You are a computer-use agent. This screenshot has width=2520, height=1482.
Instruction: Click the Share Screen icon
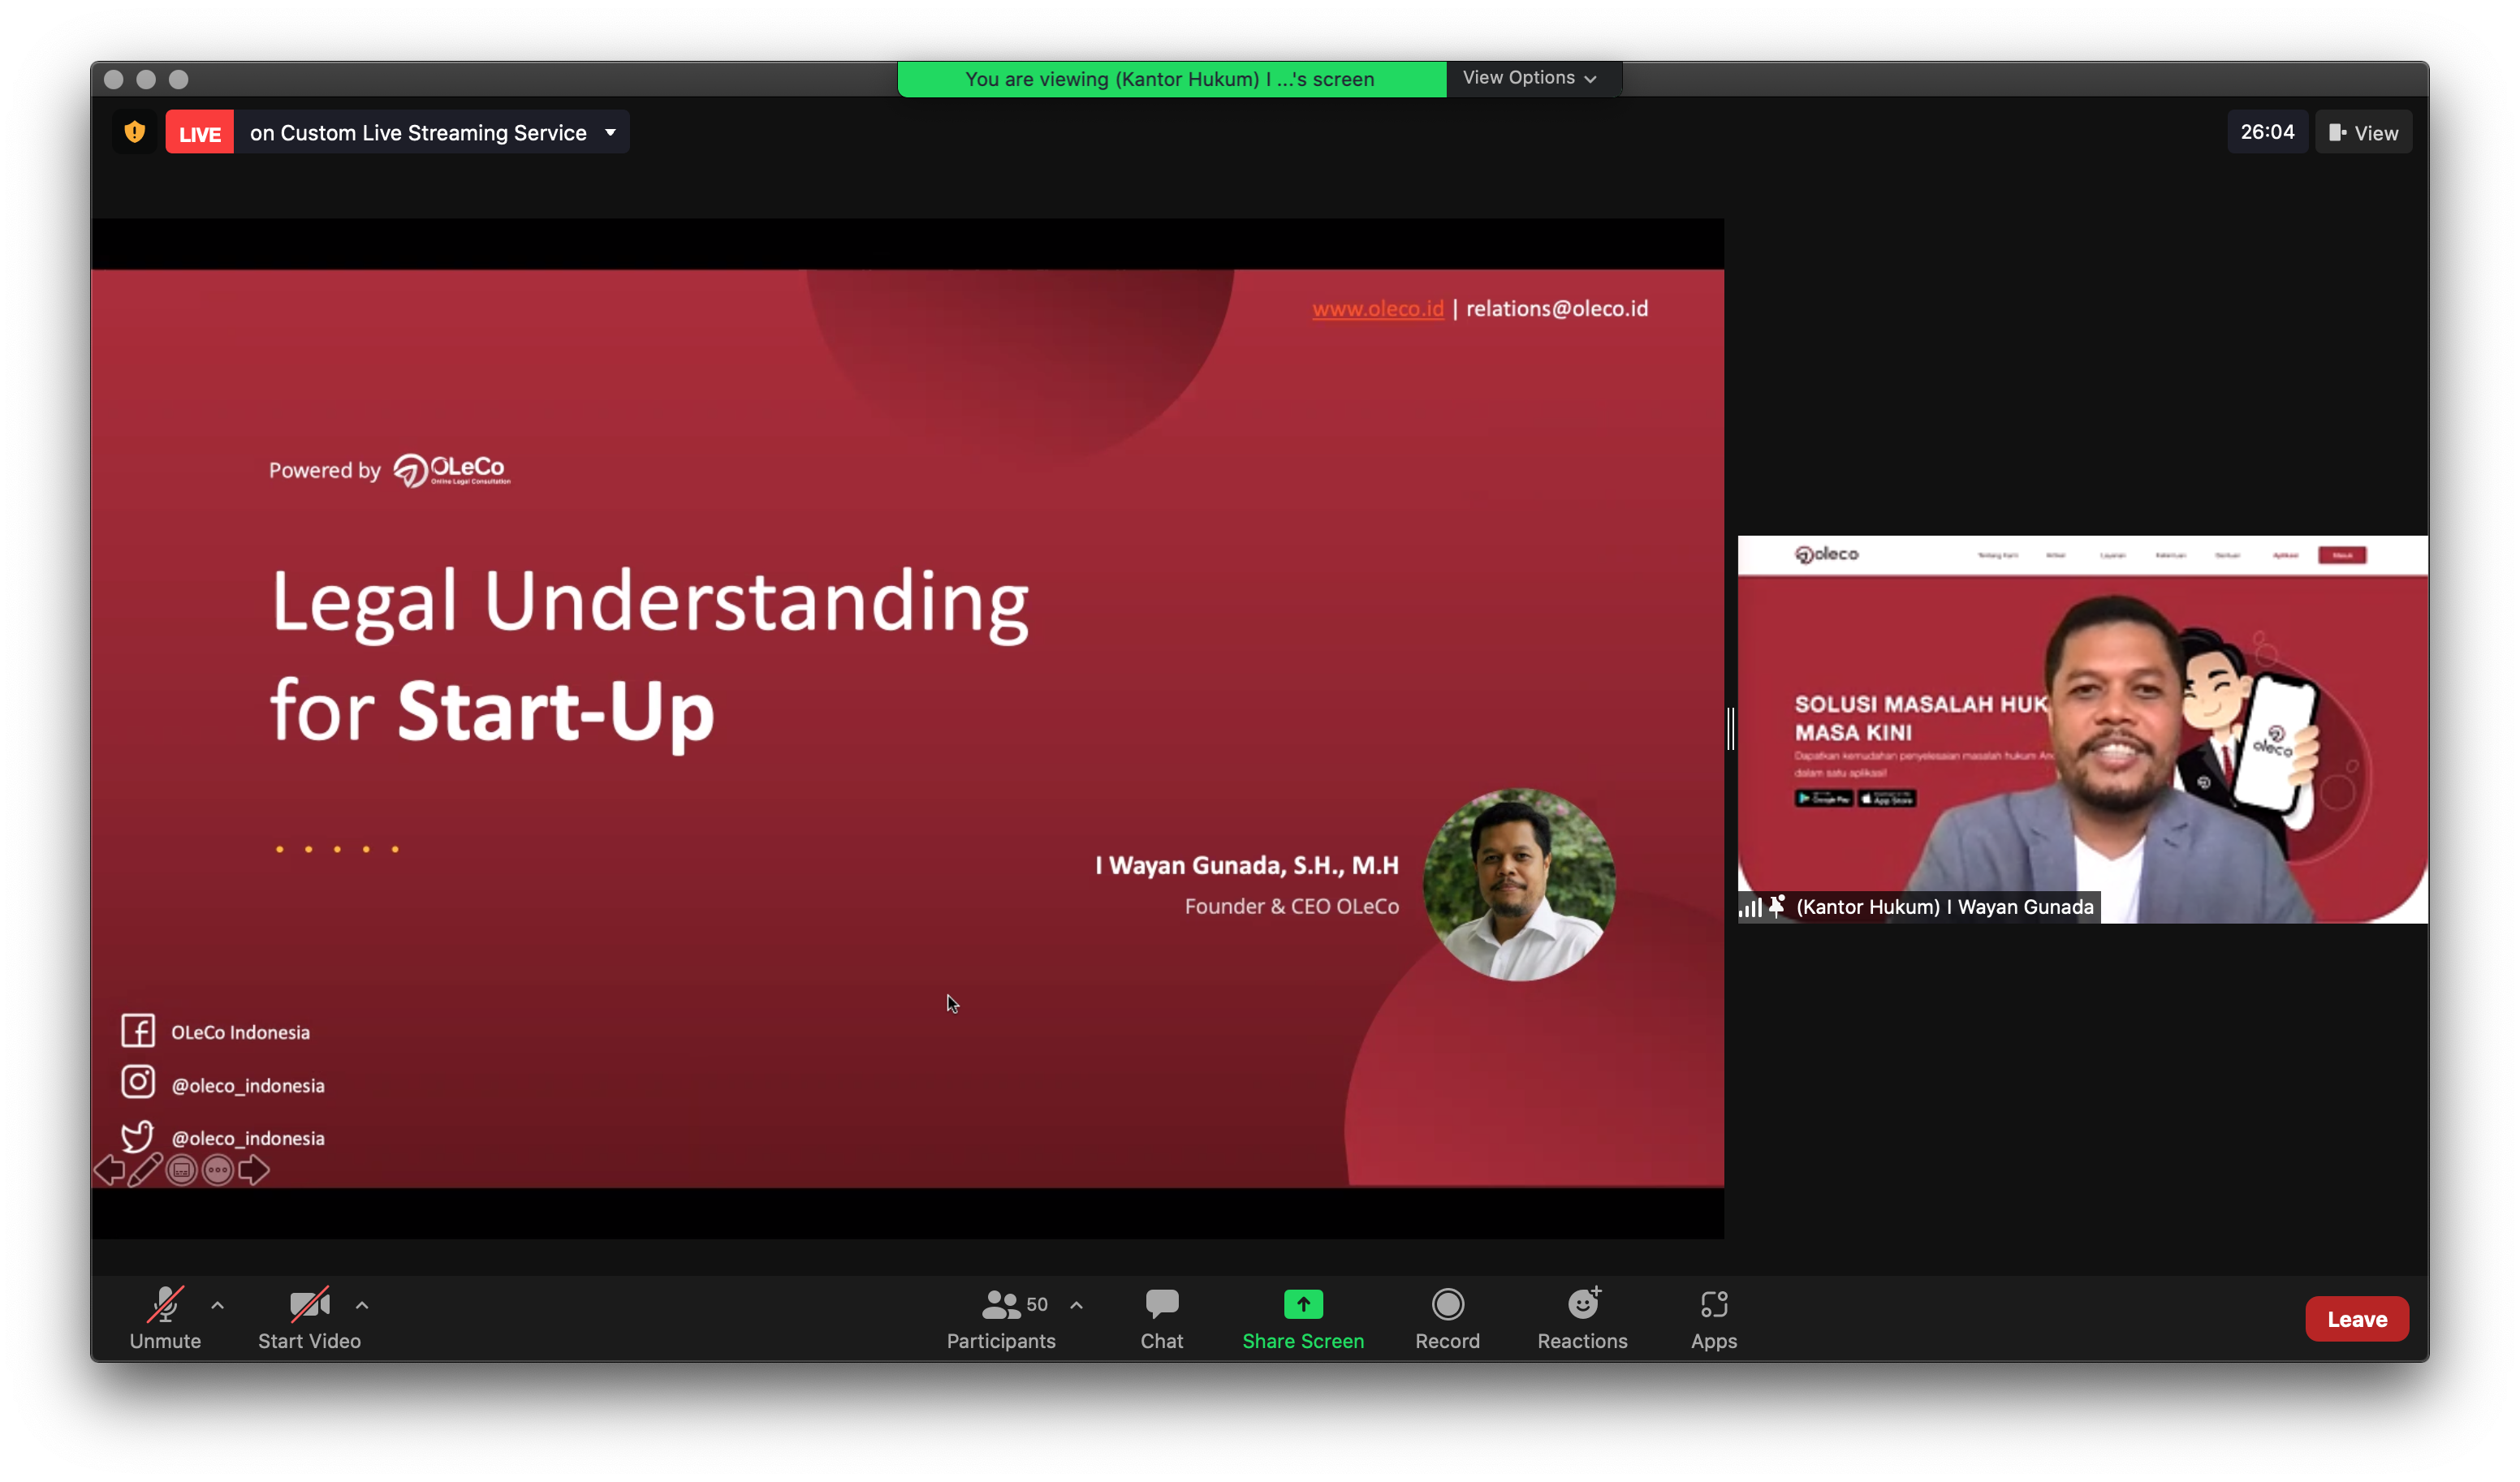[x=1302, y=1304]
